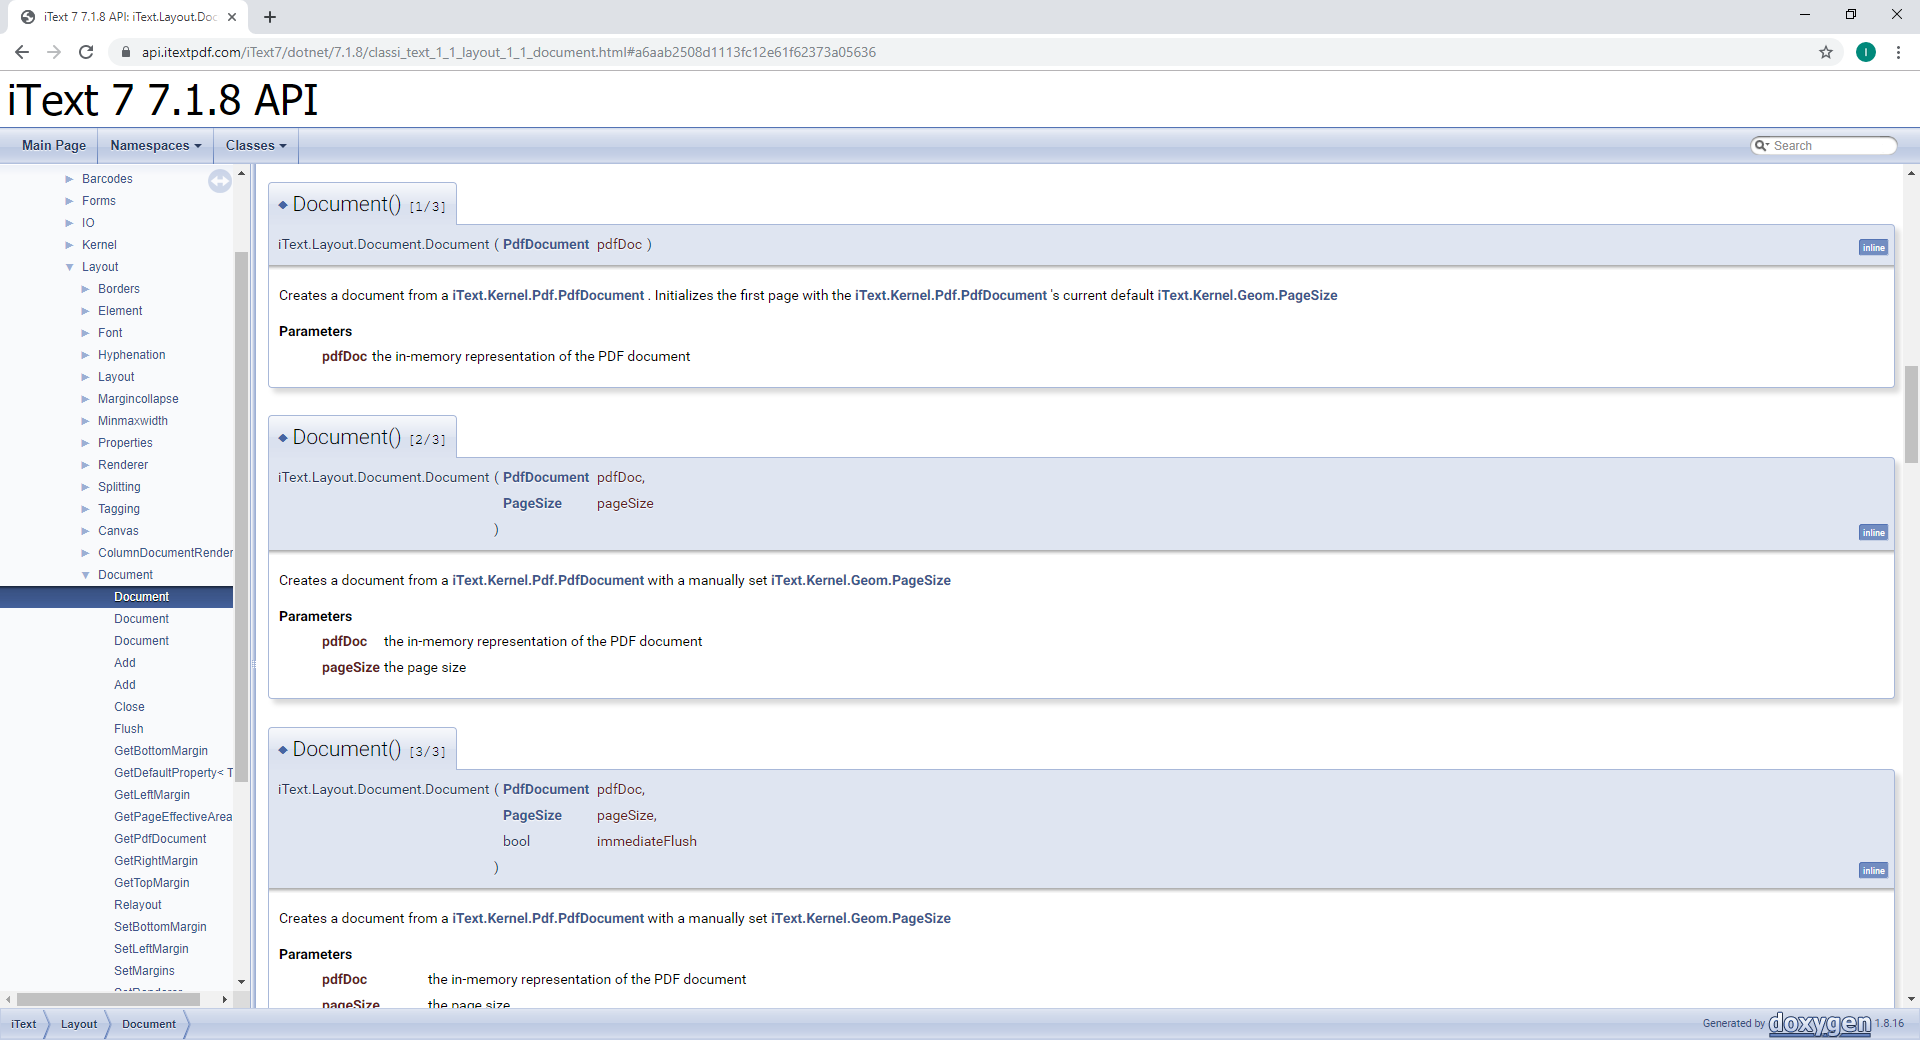
Task: Switch to the Main Page tab
Action: tap(52, 145)
